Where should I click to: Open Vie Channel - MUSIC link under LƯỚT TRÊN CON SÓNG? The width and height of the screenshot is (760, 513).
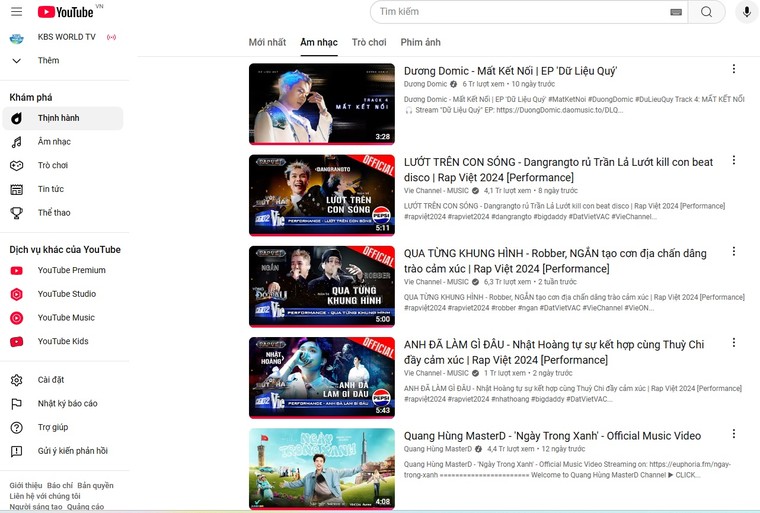click(x=436, y=191)
